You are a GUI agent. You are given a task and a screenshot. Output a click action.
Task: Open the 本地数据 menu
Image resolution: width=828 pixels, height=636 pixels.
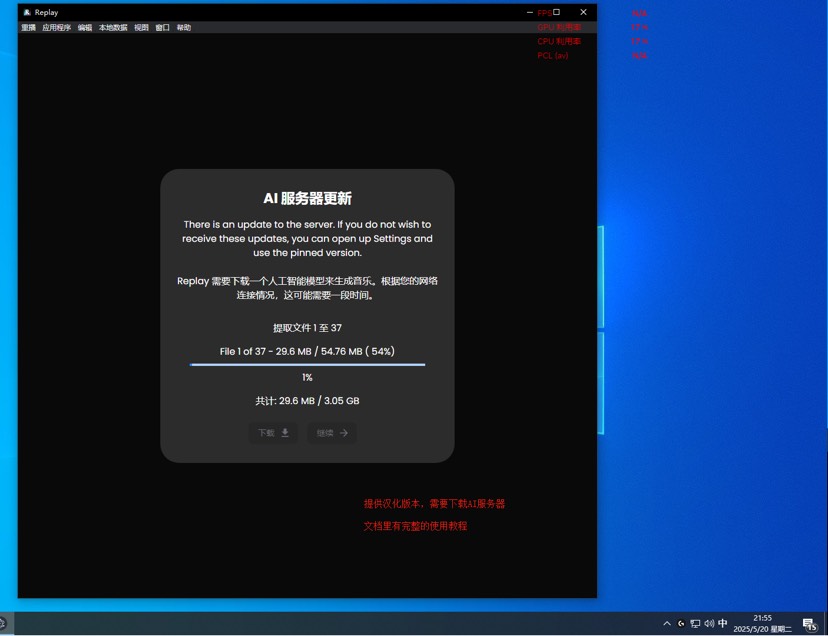[x=113, y=27]
